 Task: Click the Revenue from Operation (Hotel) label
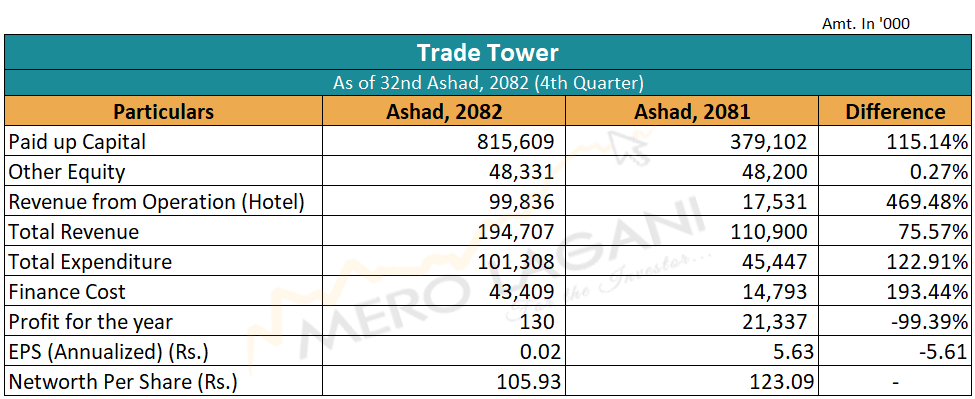click(156, 202)
